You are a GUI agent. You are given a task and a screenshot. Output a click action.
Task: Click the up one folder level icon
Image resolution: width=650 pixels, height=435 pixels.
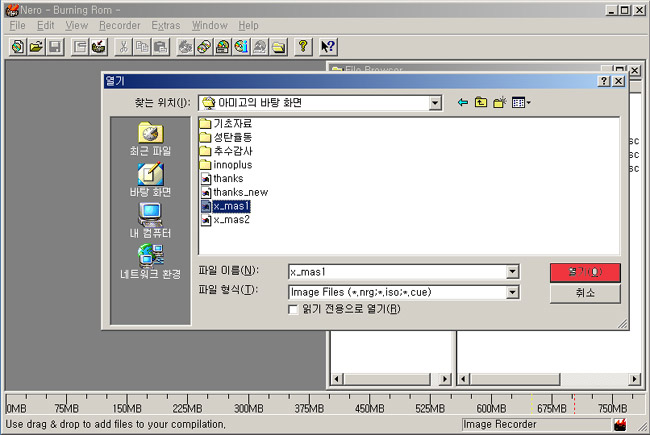click(481, 102)
